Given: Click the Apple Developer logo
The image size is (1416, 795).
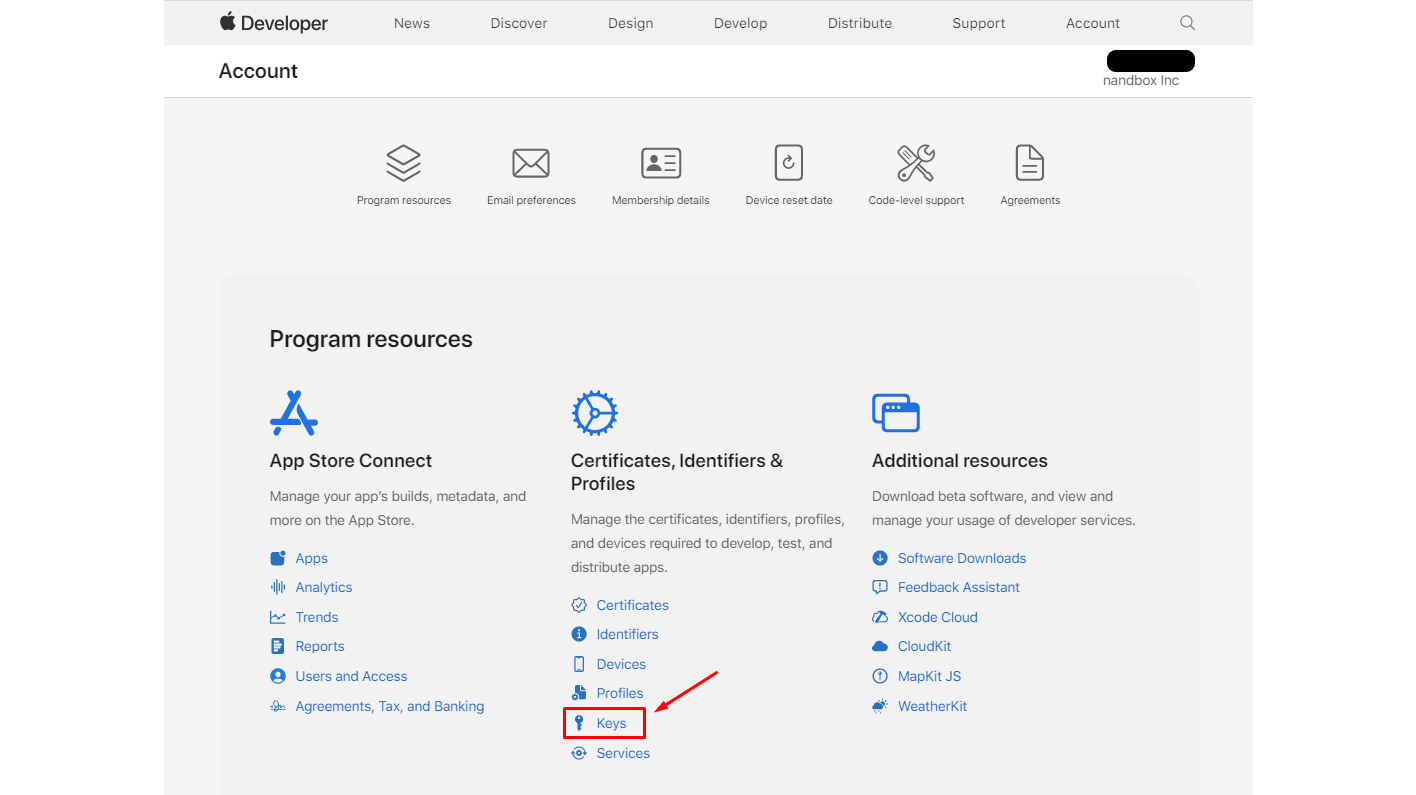Looking at the screenshot, I should tap(273, 22).
